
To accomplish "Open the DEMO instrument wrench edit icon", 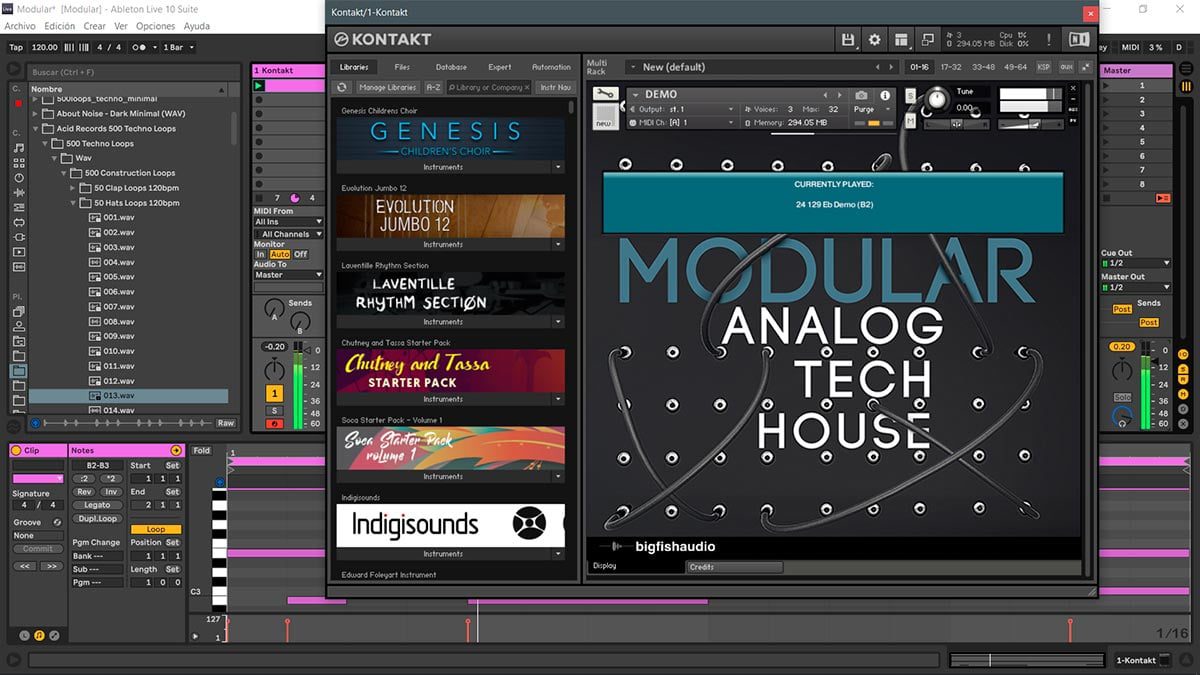I will tap(605, 94).
